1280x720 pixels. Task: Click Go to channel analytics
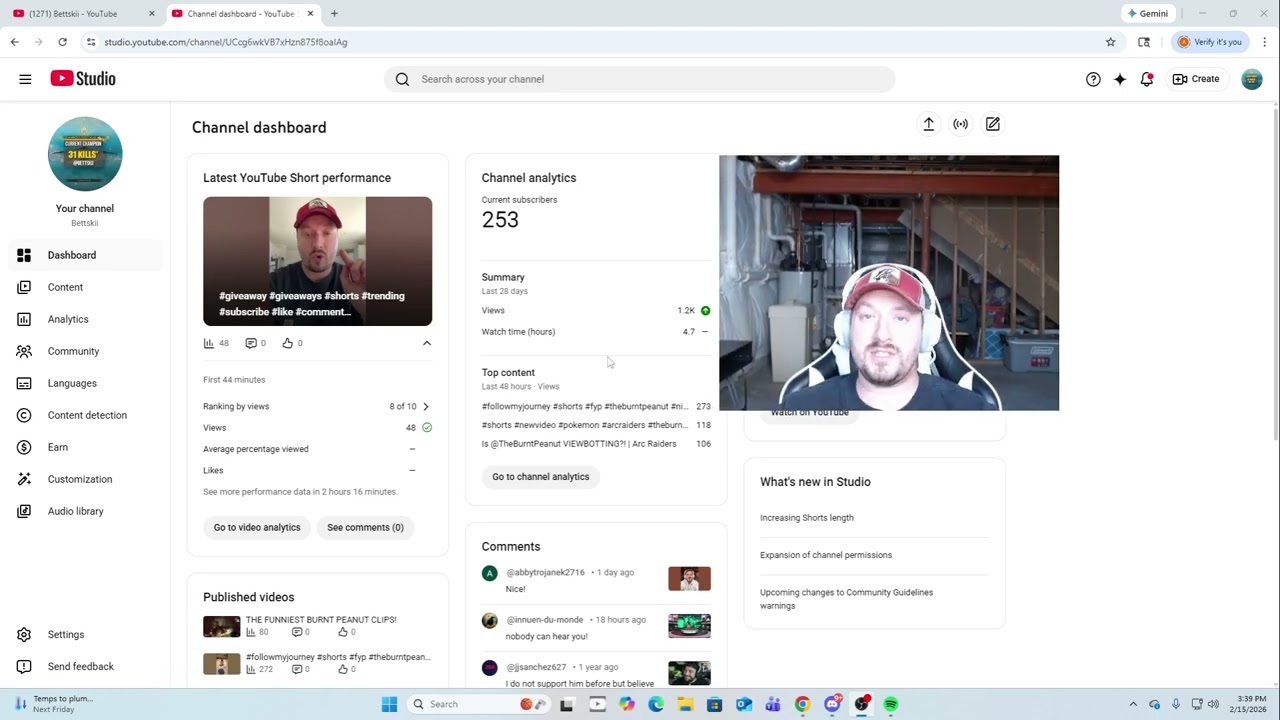pyautogui.click(x=540, y=476)
